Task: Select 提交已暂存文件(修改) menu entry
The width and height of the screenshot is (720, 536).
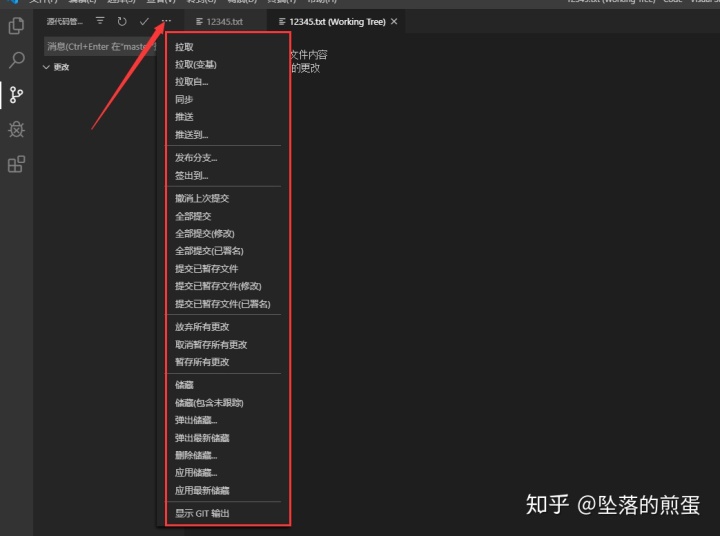Action: [x=218, y=286]
